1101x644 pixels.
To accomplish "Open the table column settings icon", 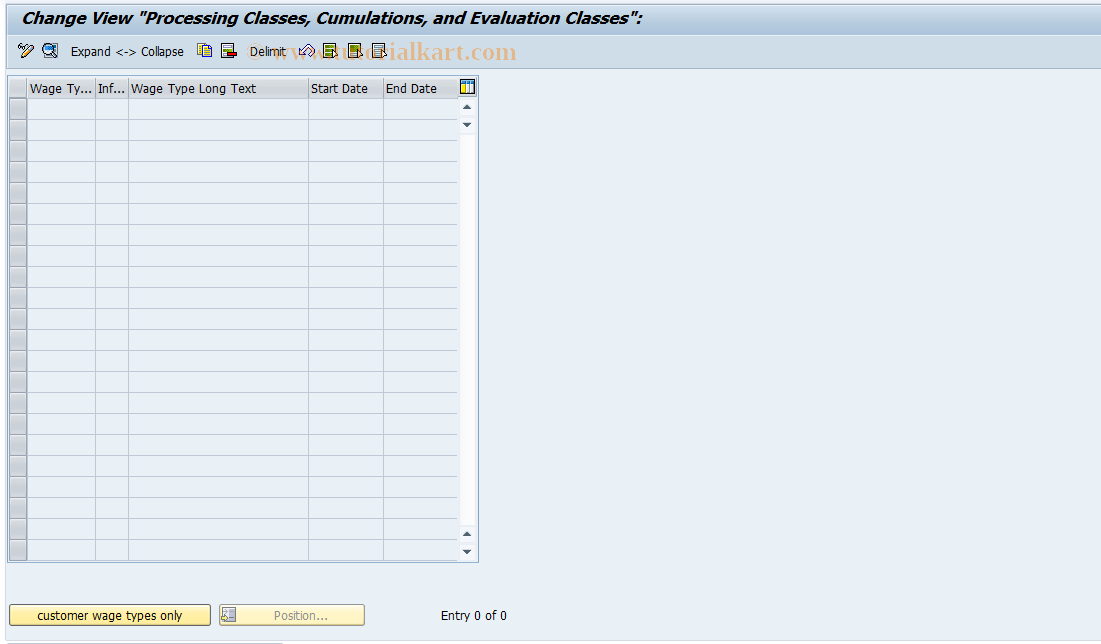I will (x=467, y=87).
